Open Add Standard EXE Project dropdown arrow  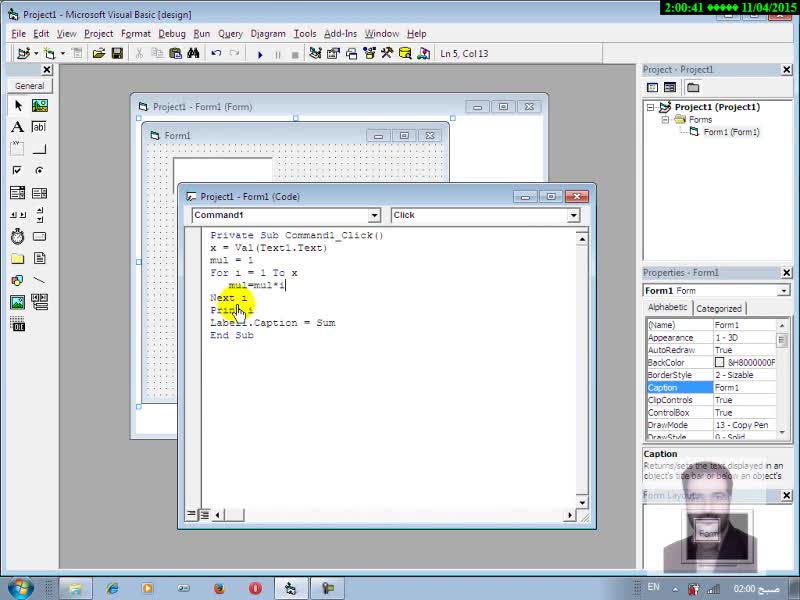36,53
